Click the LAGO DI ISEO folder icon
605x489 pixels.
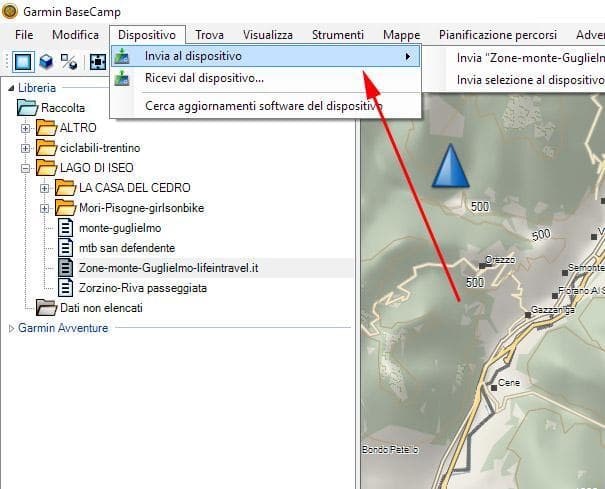coord(46,168)
